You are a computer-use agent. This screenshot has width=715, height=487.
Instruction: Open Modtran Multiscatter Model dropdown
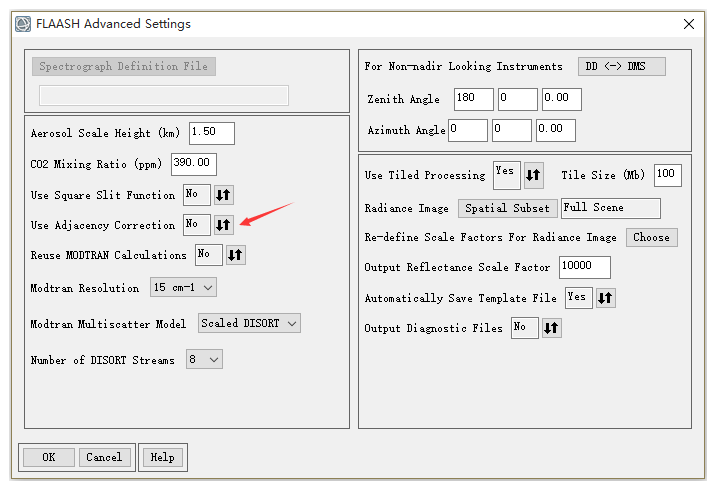coord(249,323)
